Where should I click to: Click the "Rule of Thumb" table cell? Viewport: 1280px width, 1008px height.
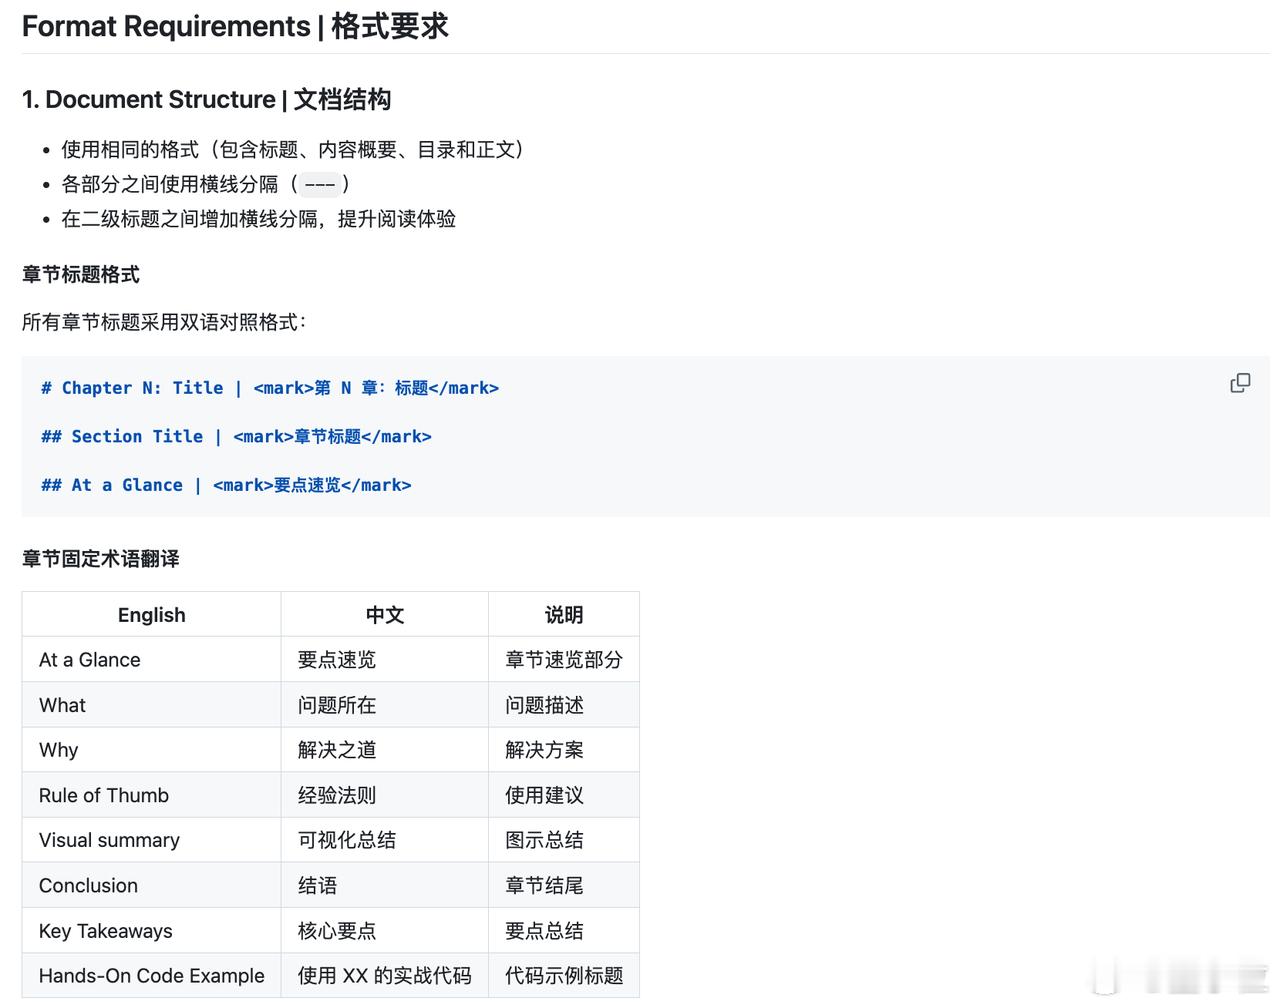point(152,795)
